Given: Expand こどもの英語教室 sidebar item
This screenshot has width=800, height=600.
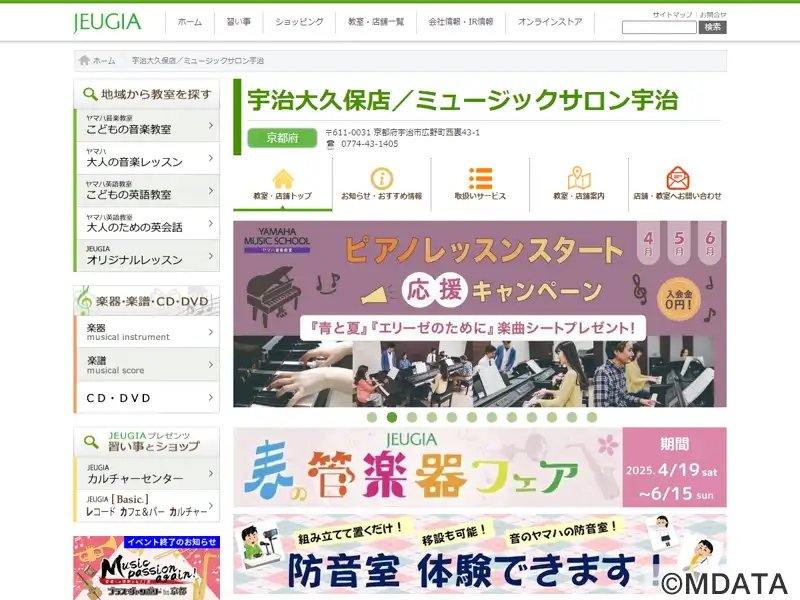Looking at the screenshot, I should 147,191.
